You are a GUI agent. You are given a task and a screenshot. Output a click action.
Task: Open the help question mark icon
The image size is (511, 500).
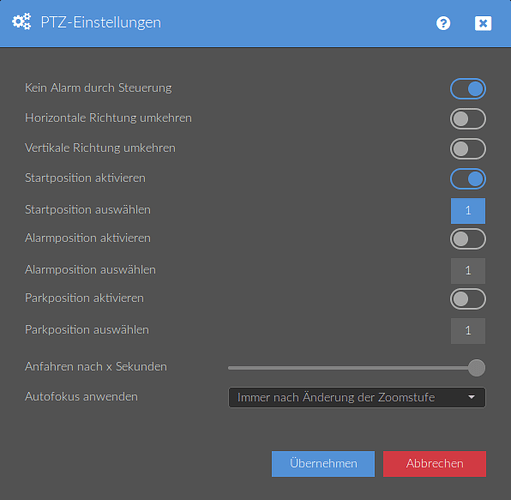point(443,23)
